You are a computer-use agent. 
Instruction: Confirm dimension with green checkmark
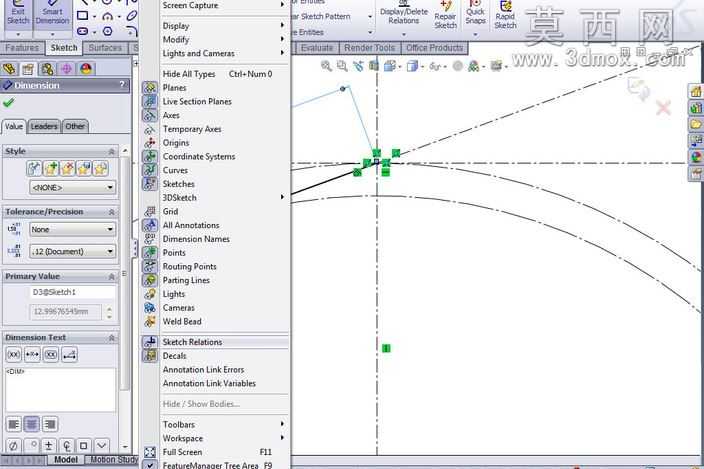[x=8, y=103]
